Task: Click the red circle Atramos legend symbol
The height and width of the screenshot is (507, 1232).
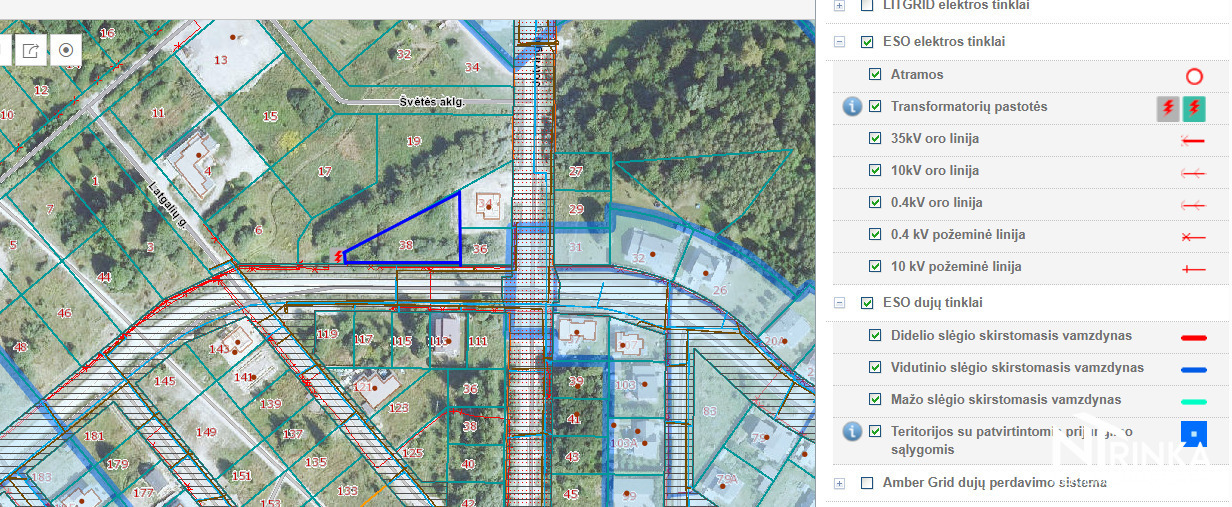Action: pyautogui.click(x=1193, y=76)
